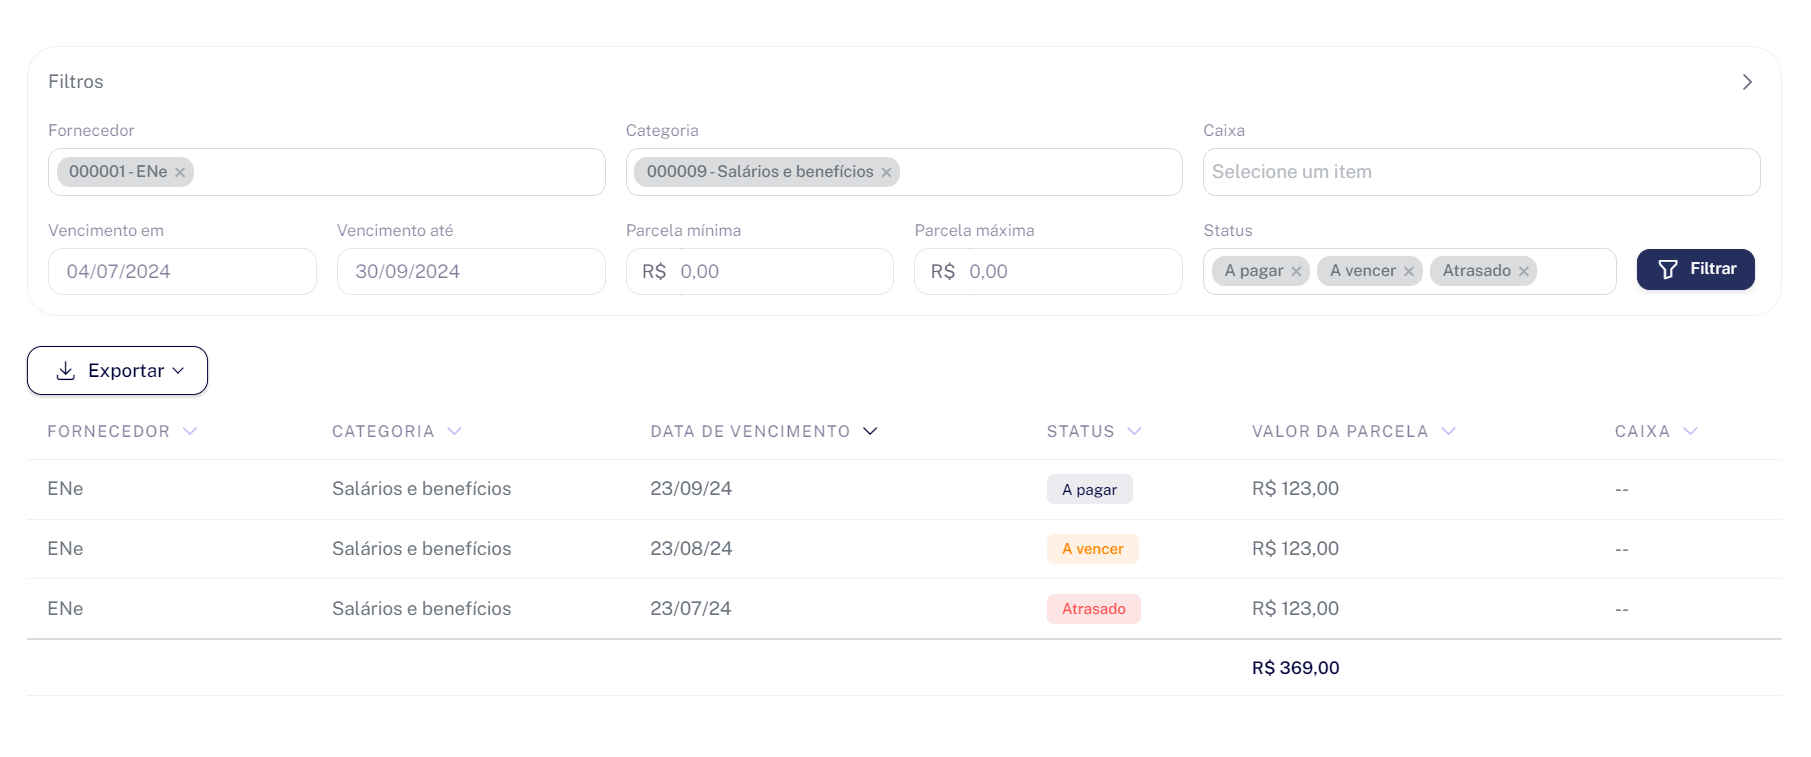Focus the Parcela máxima amount field
The width and height of the screenshot is (1811, 757).
click(x=1048, y=272)
